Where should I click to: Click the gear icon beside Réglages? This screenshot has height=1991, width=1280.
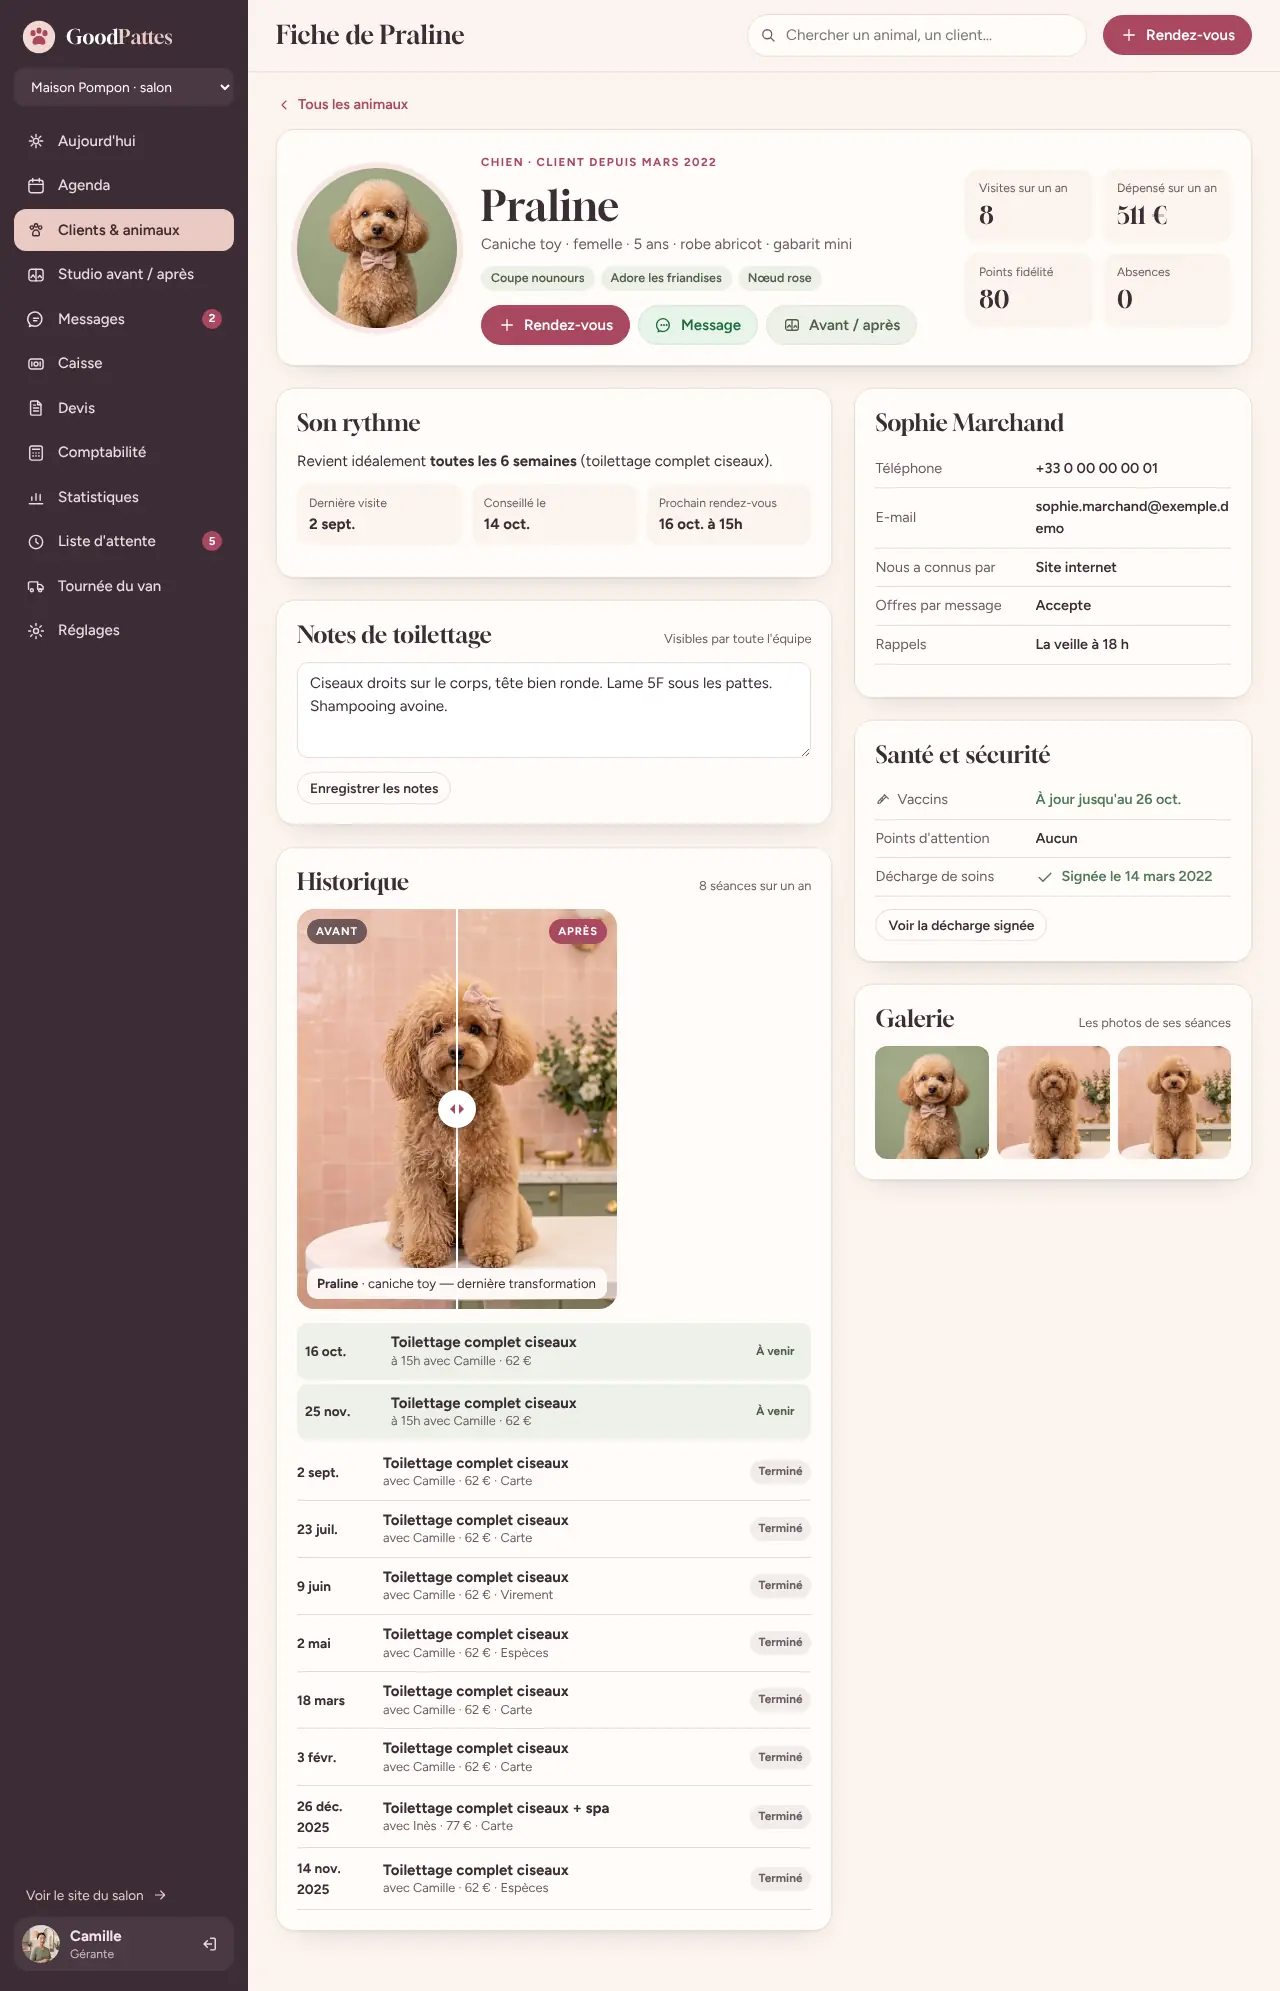(36, 630)
